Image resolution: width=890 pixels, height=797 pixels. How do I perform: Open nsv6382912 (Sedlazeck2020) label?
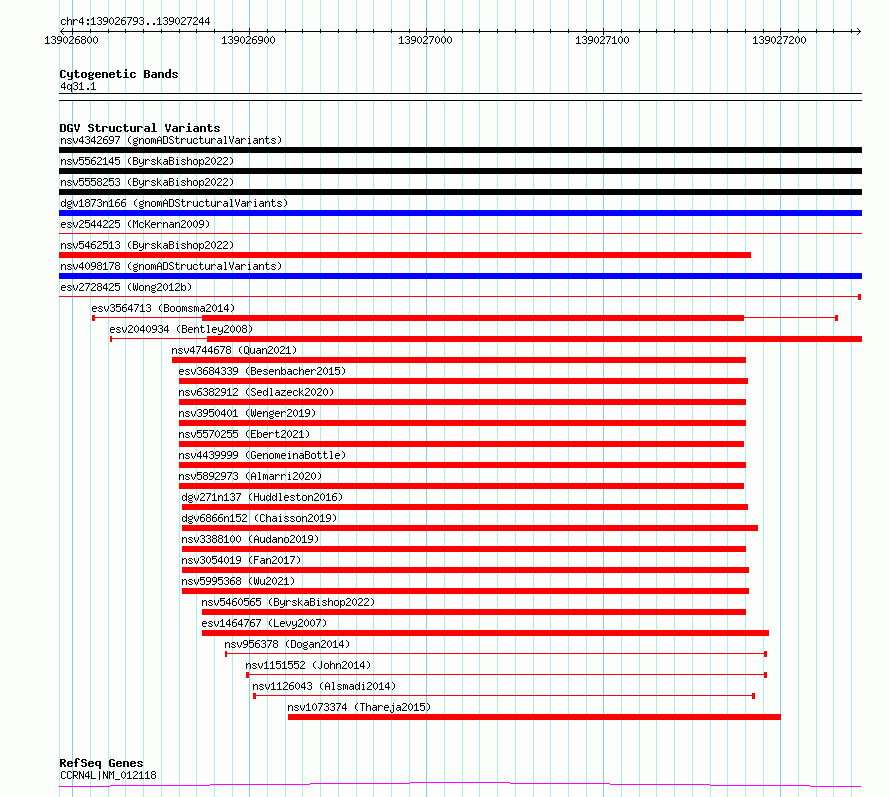click(x=256, y=392)
